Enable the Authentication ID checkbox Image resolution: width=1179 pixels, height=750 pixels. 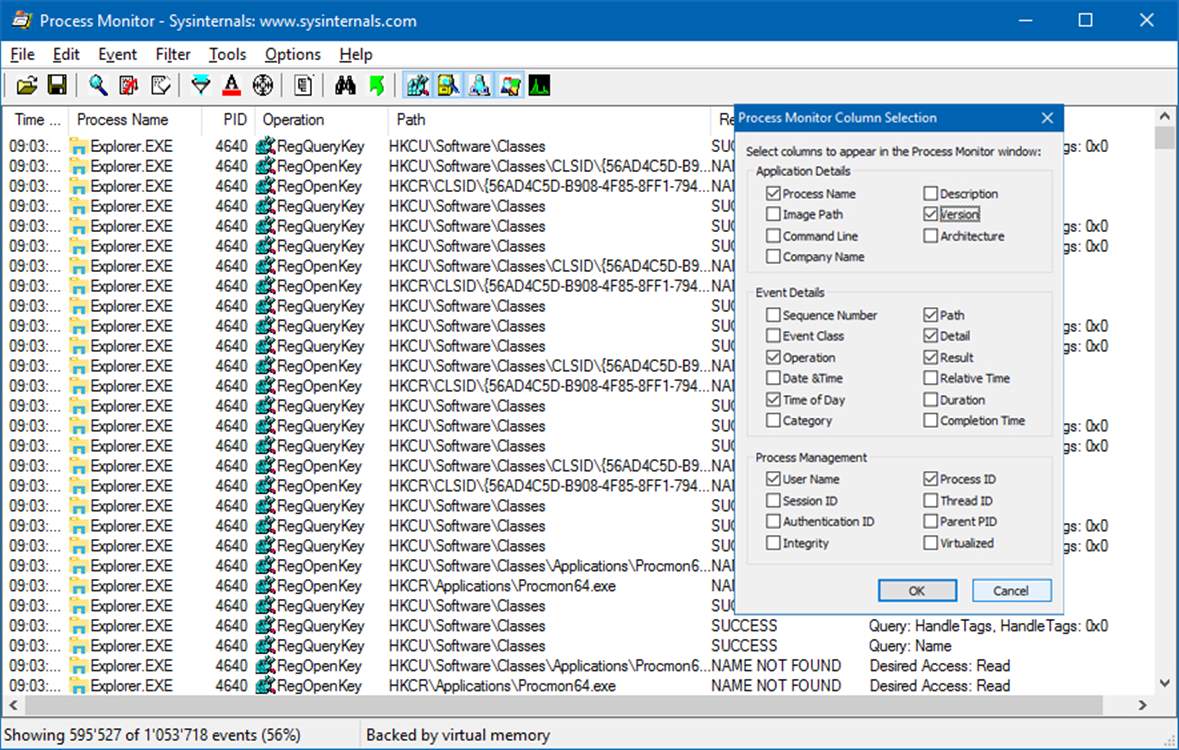pos(773,521)
